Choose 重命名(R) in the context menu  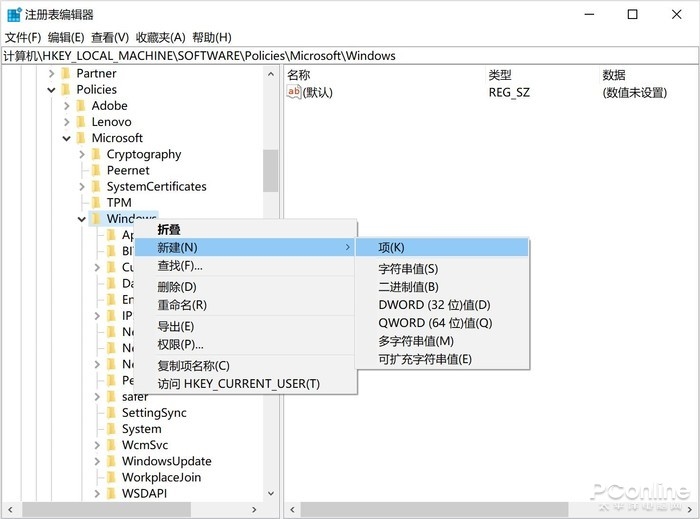point(245,305)
